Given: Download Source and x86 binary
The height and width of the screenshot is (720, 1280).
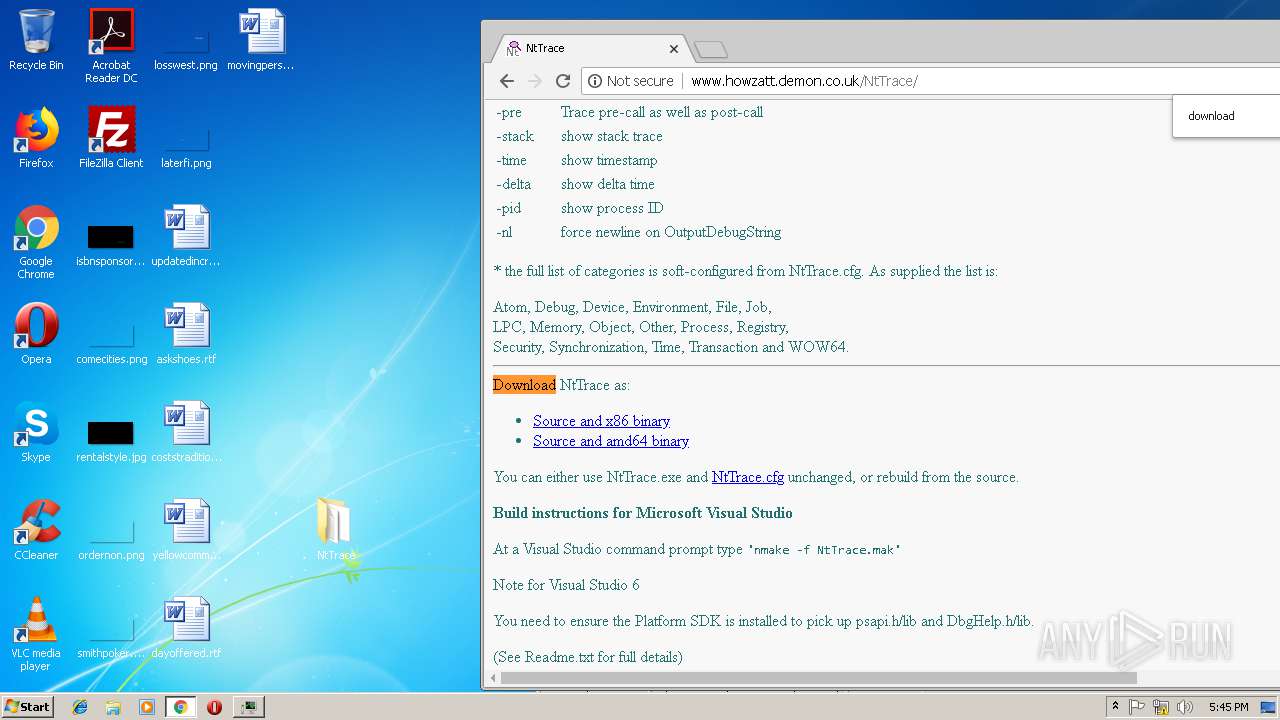Looking at the screenshot, I should coord(601,421).
